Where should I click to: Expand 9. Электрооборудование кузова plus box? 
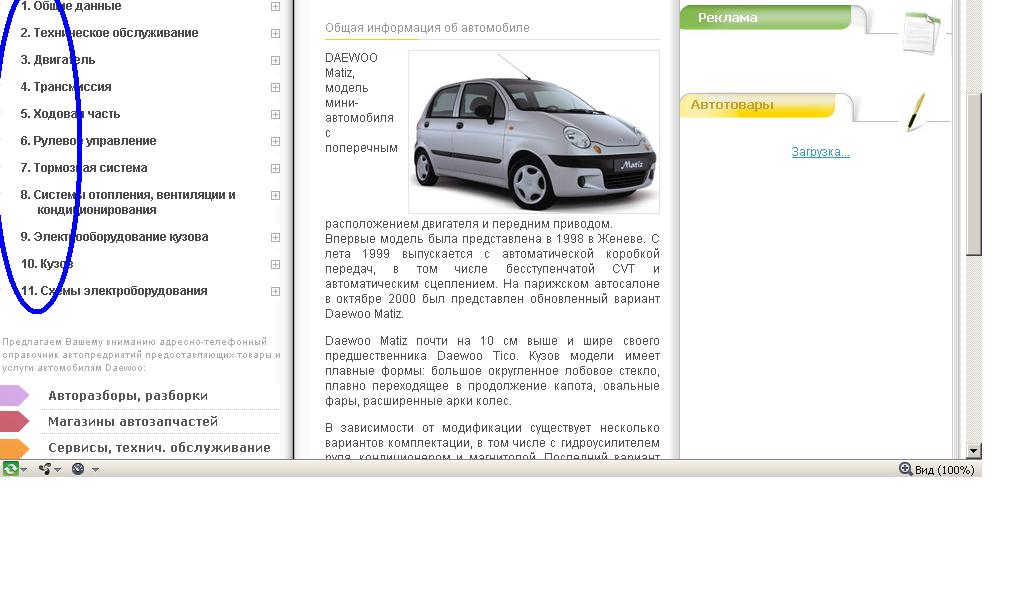click(x=276, y=238)
